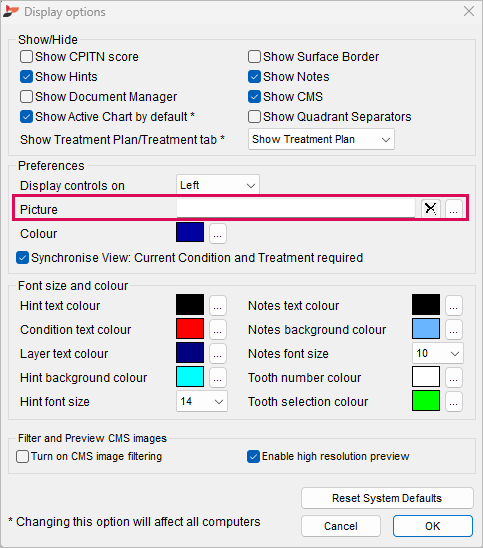Click the cyan Hint background colour swatch
The image size is (483, 548).
[x=190, y=377]
